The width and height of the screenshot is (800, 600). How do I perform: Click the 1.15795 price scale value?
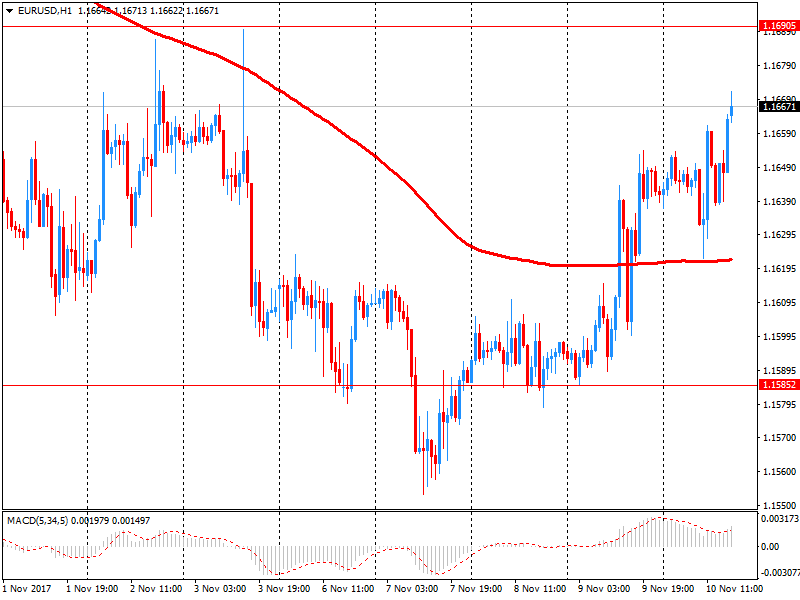[779, 404]
